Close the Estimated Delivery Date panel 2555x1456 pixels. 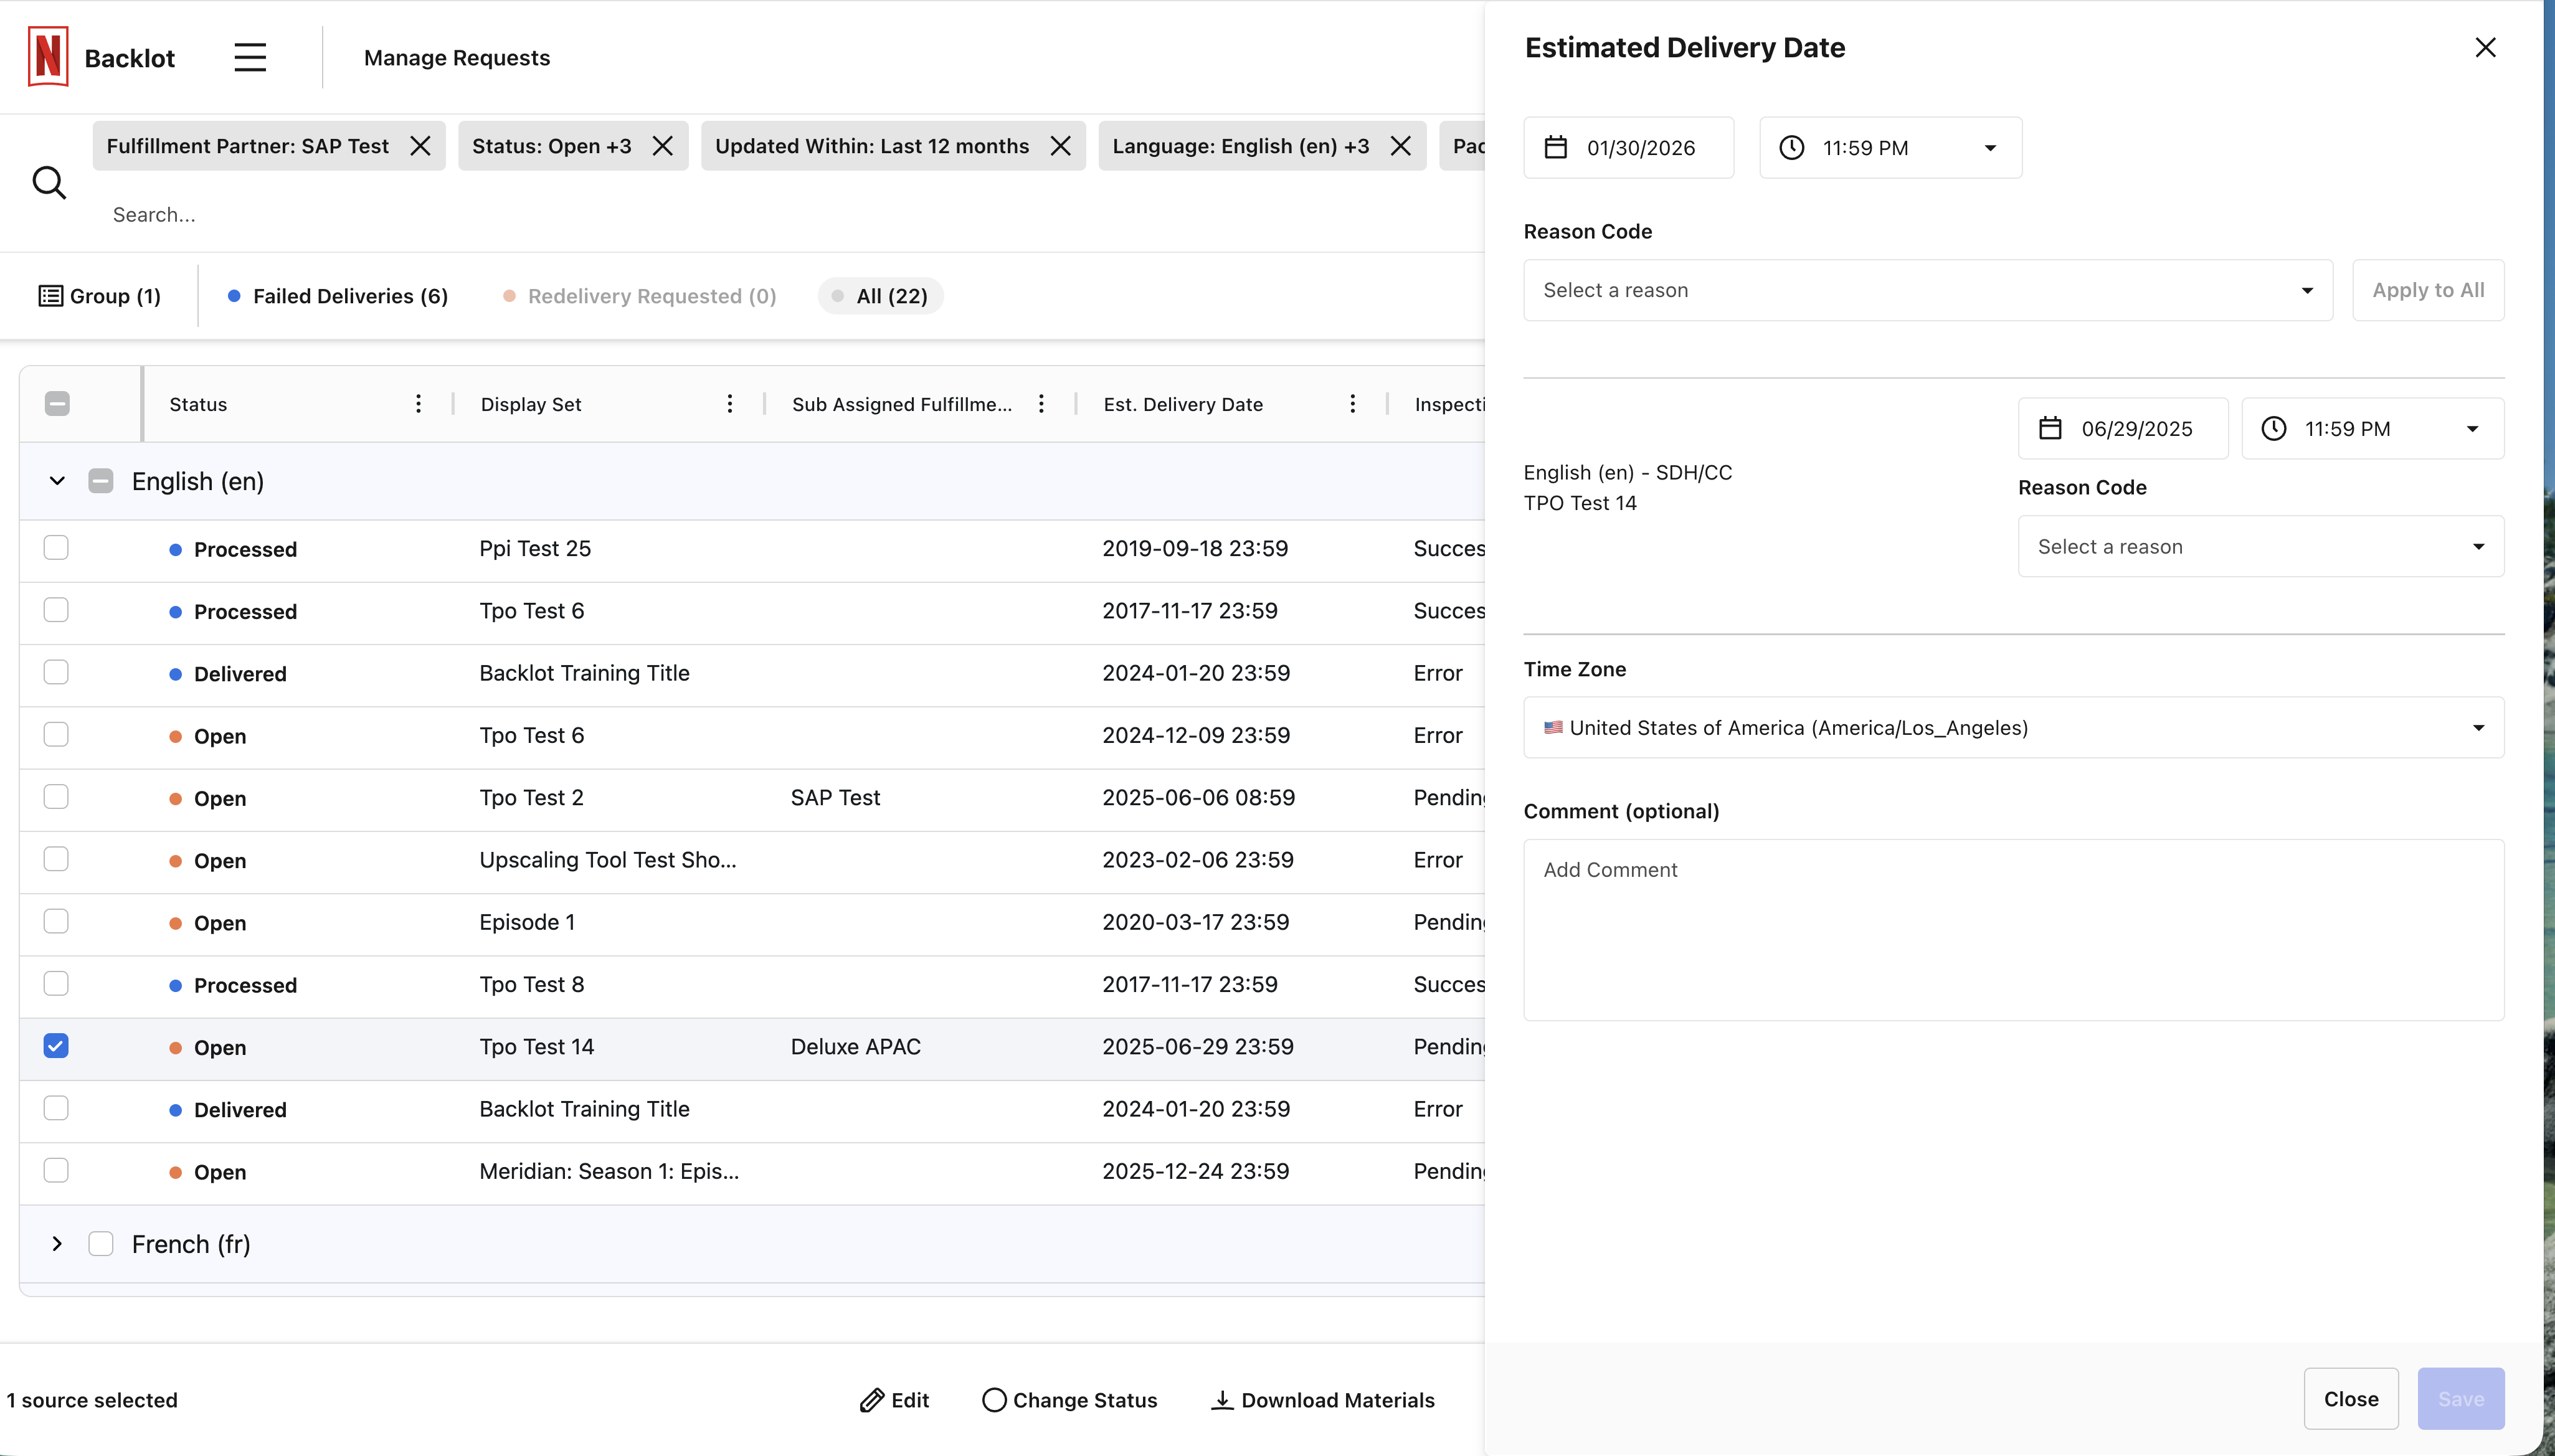(2485, 48)
